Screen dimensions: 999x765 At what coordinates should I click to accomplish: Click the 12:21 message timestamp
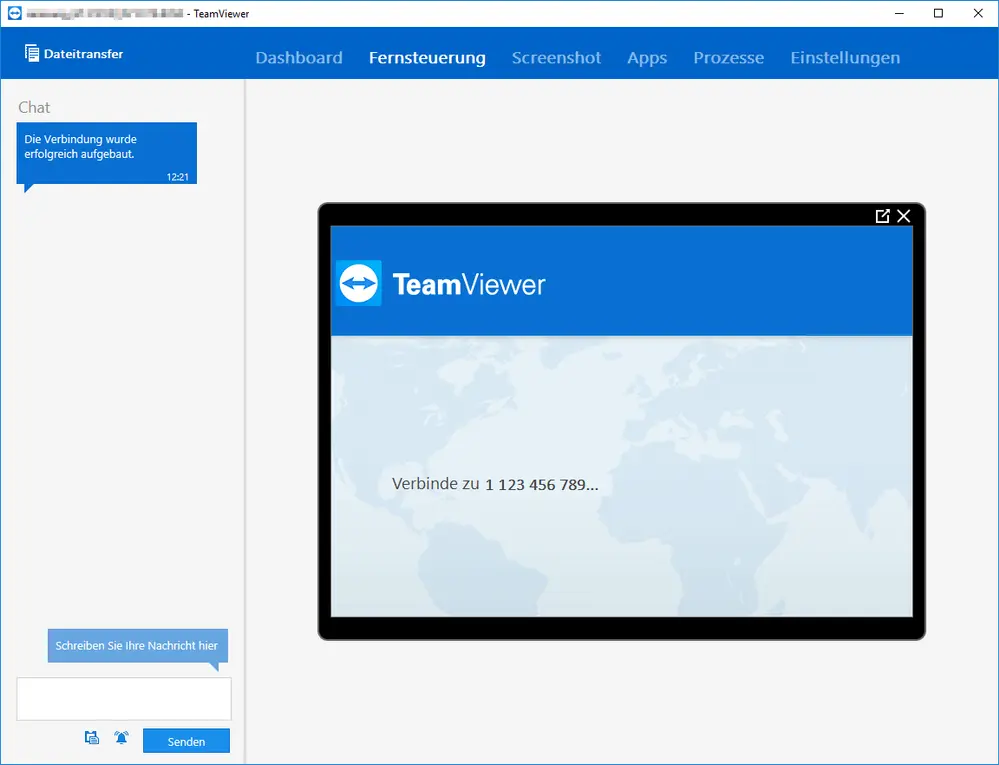(178, 177)
